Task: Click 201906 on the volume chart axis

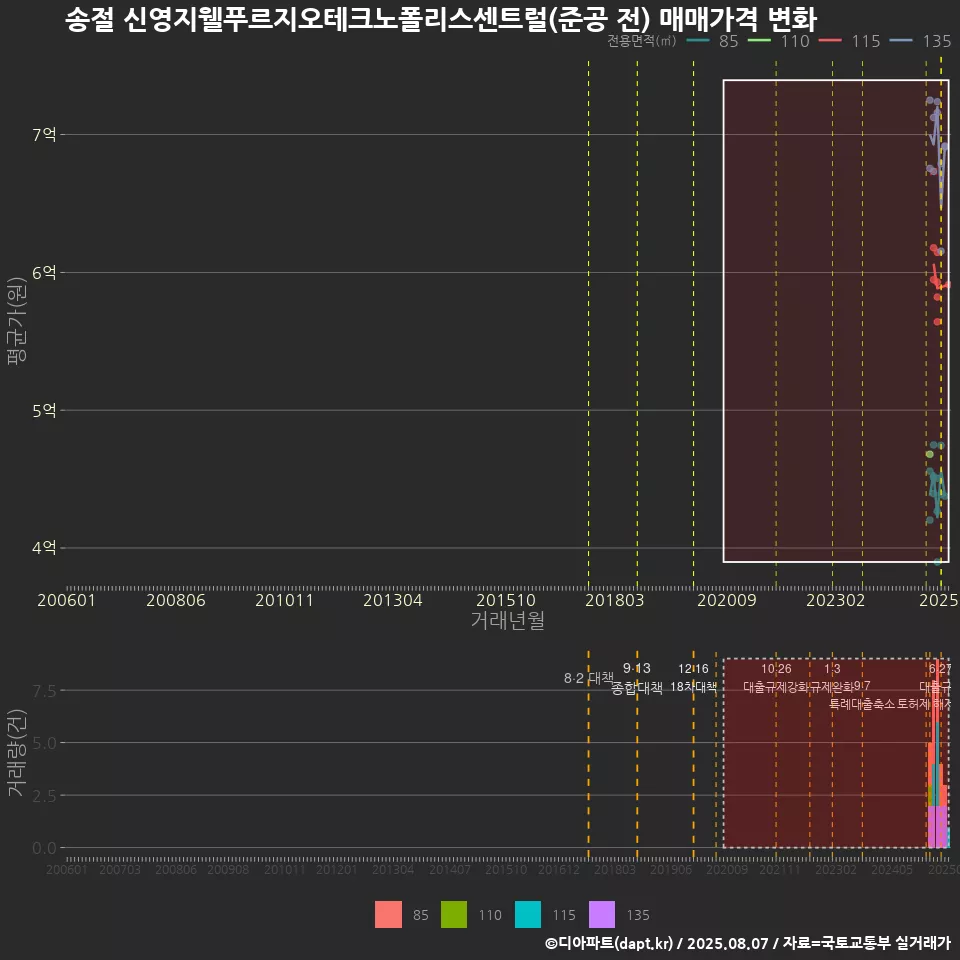Action: [x=670, y=869]
